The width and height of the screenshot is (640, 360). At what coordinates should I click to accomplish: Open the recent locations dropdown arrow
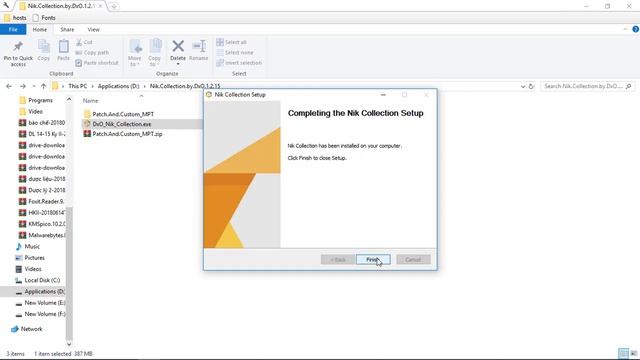point(33,86)
